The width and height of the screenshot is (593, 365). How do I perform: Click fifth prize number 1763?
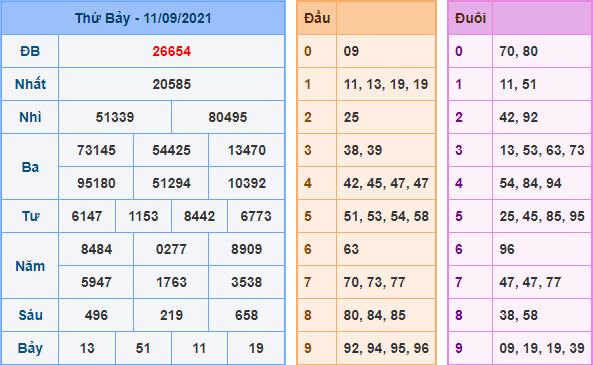click(x=171, y=282)
